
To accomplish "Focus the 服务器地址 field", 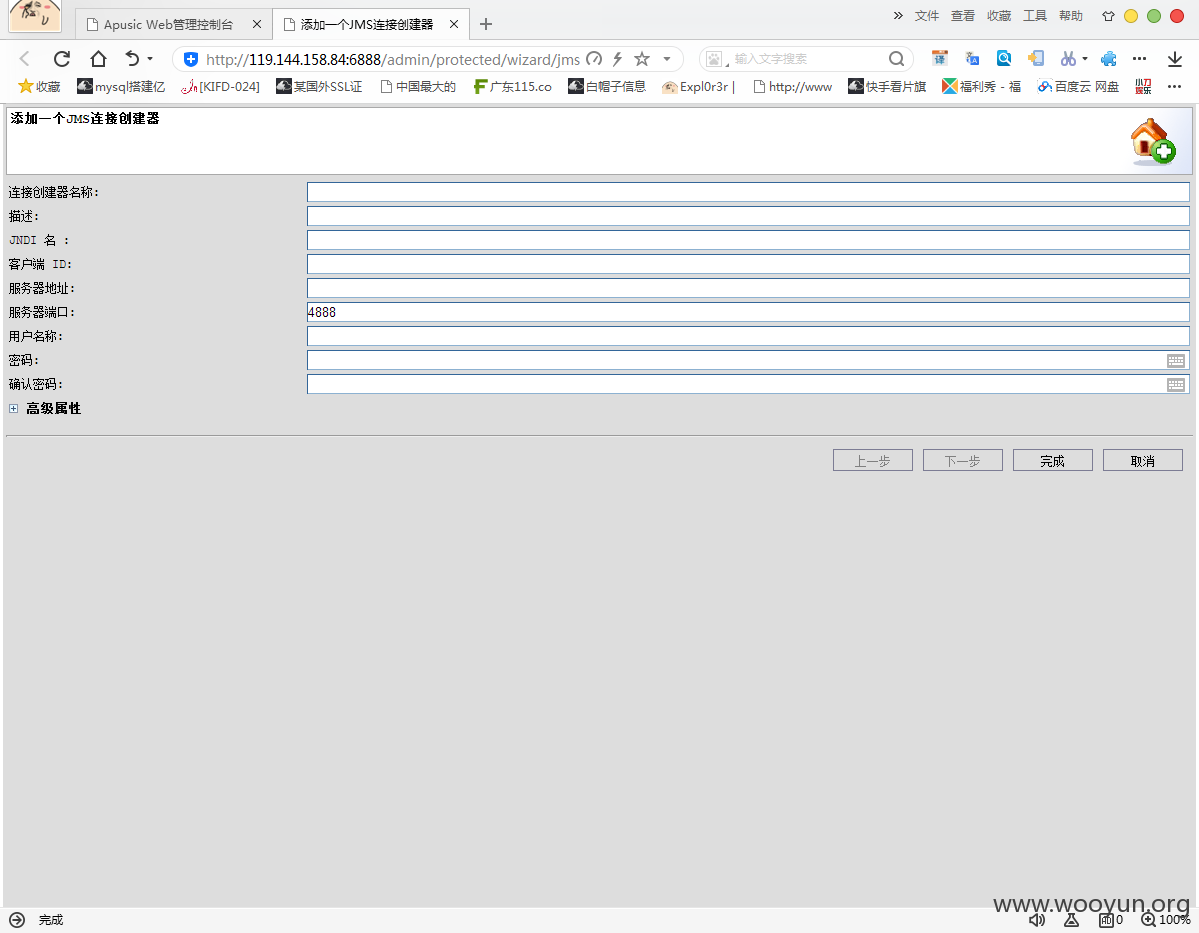I will [x=748, y=288].
